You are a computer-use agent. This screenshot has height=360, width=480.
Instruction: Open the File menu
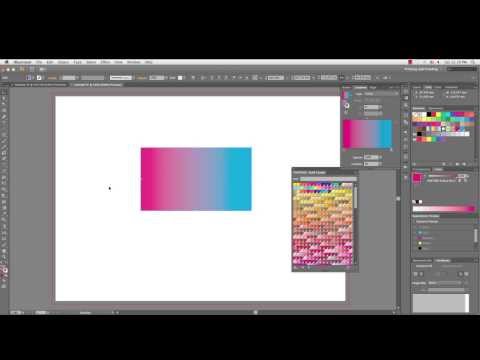pyautogui.click(x=39, y=62)
